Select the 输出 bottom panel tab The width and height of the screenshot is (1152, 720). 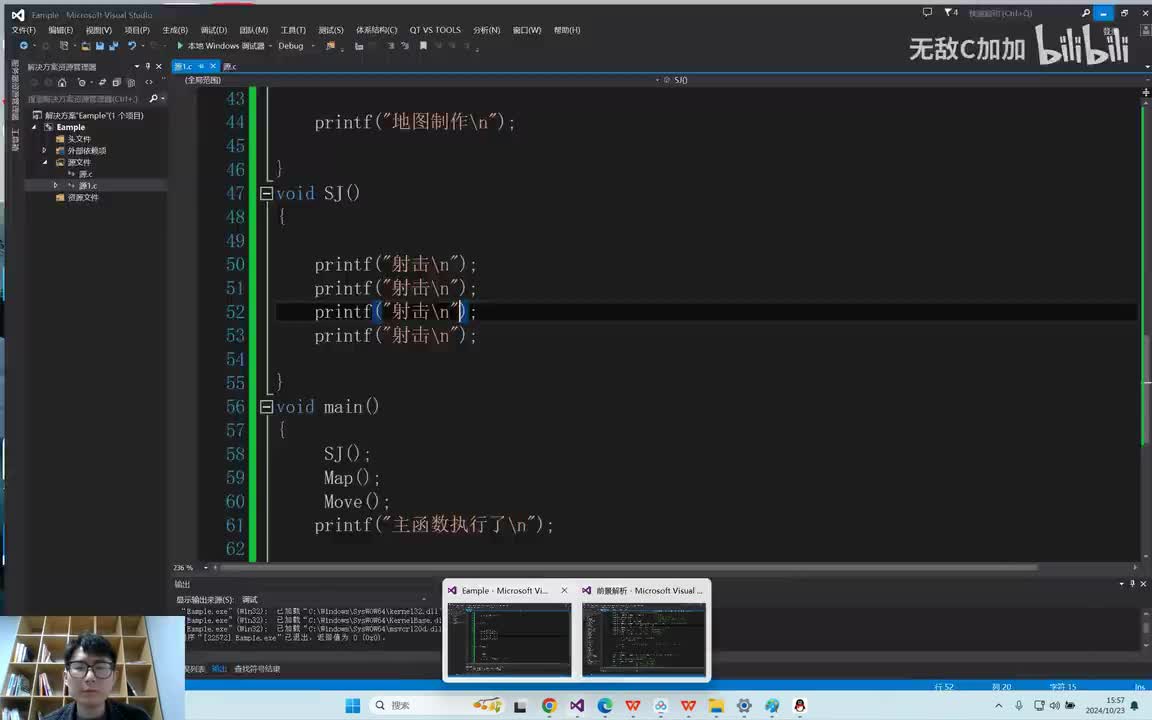[219, 669]
